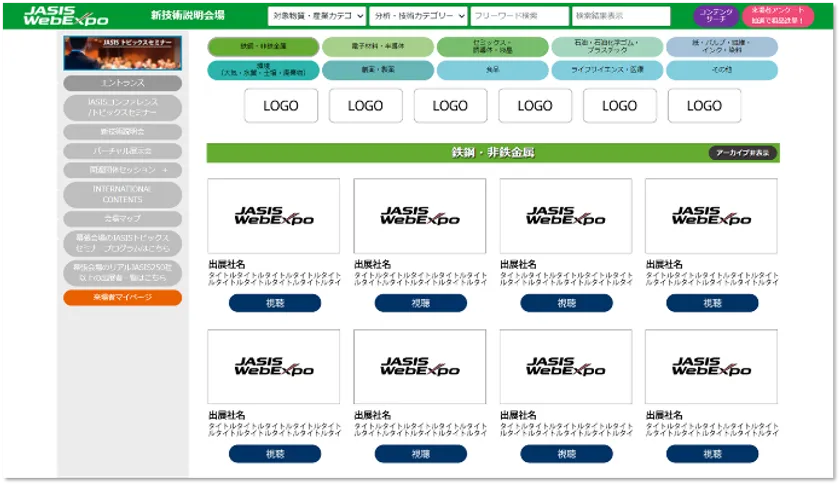Click the orange 来場者マイページ button
Screen dimensions: 840x485
pos(123,297)
